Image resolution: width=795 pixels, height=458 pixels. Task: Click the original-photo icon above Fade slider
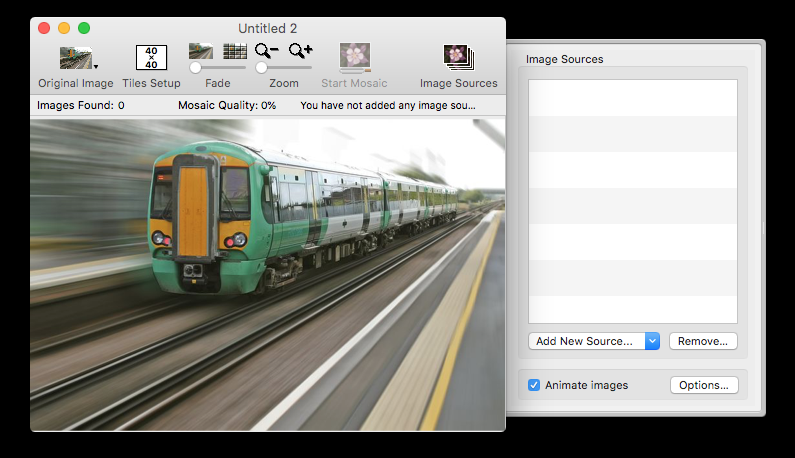point(201,51)
